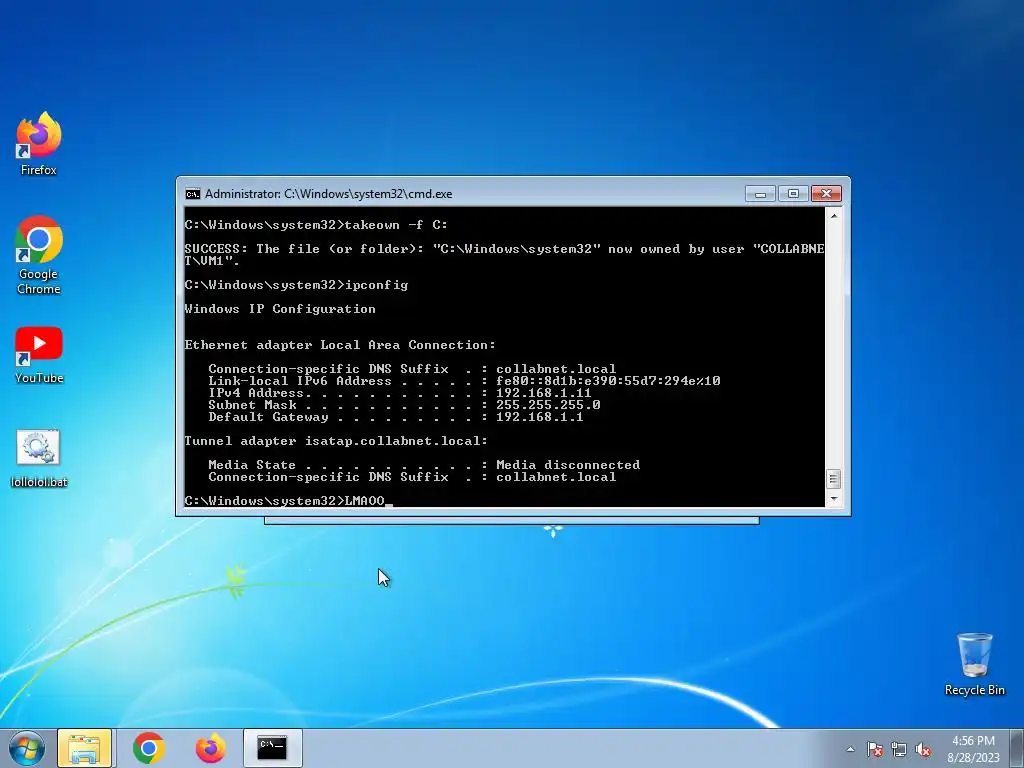
Task: Click the cmd scrollbar down arrow
Action: pos(833,499)
